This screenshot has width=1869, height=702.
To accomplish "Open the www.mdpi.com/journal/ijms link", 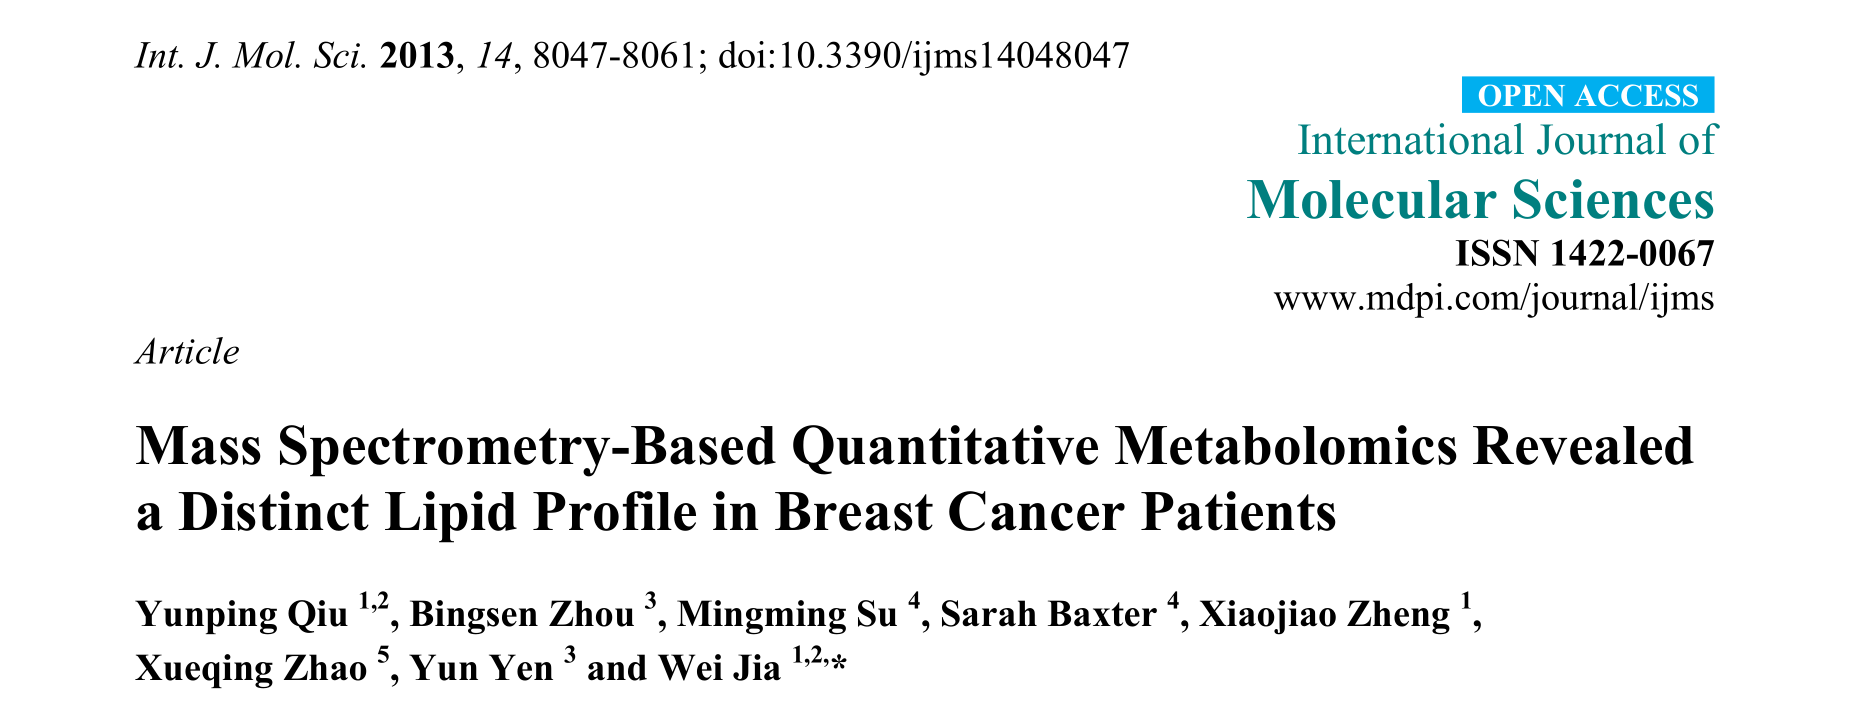I will coord(1493,298).
